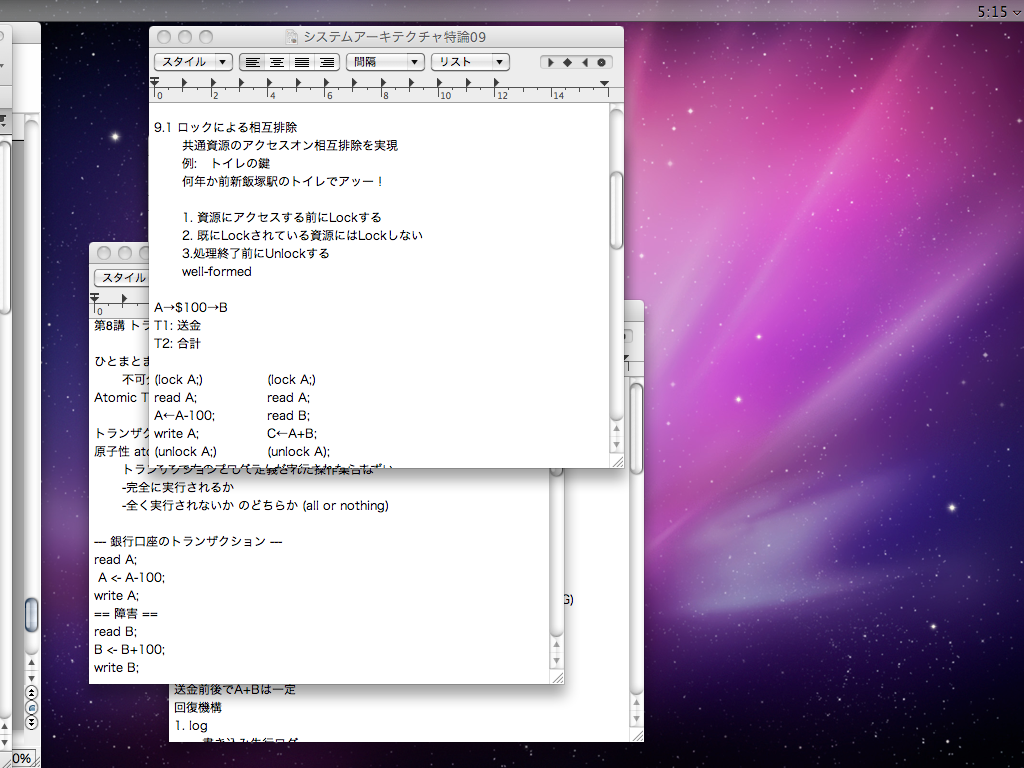Viewport: 1024px width, 768px height.
Task: Click 'read B;' in the front window
Action: point(289,415)
